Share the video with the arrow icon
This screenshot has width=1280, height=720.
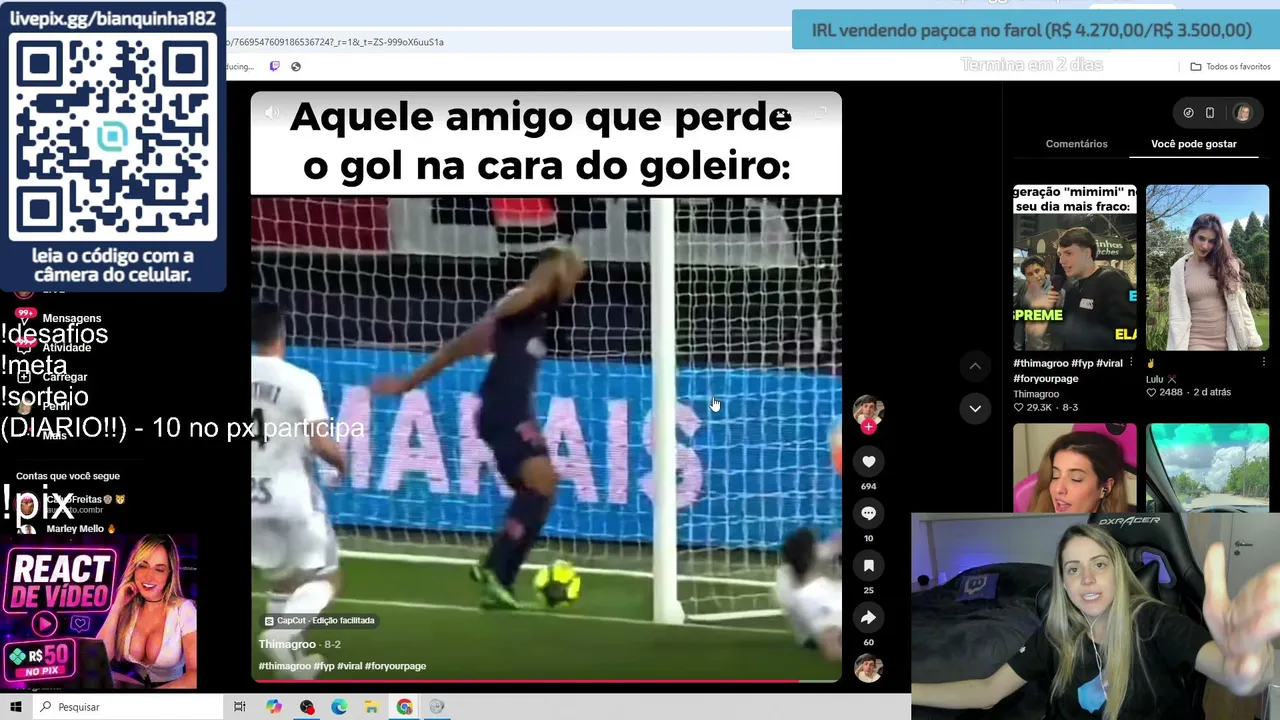click(868, 618)
